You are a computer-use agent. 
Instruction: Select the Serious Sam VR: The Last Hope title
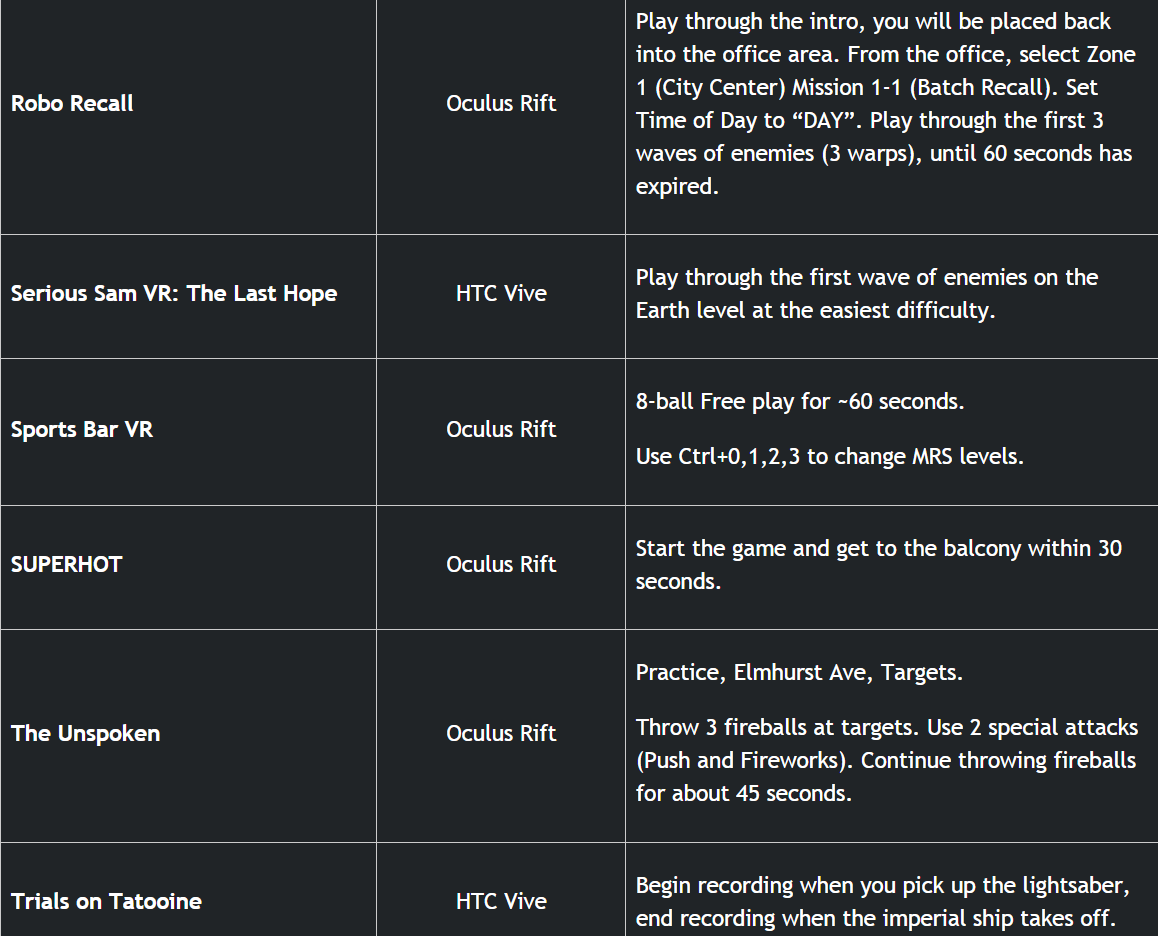pos(174,293)
